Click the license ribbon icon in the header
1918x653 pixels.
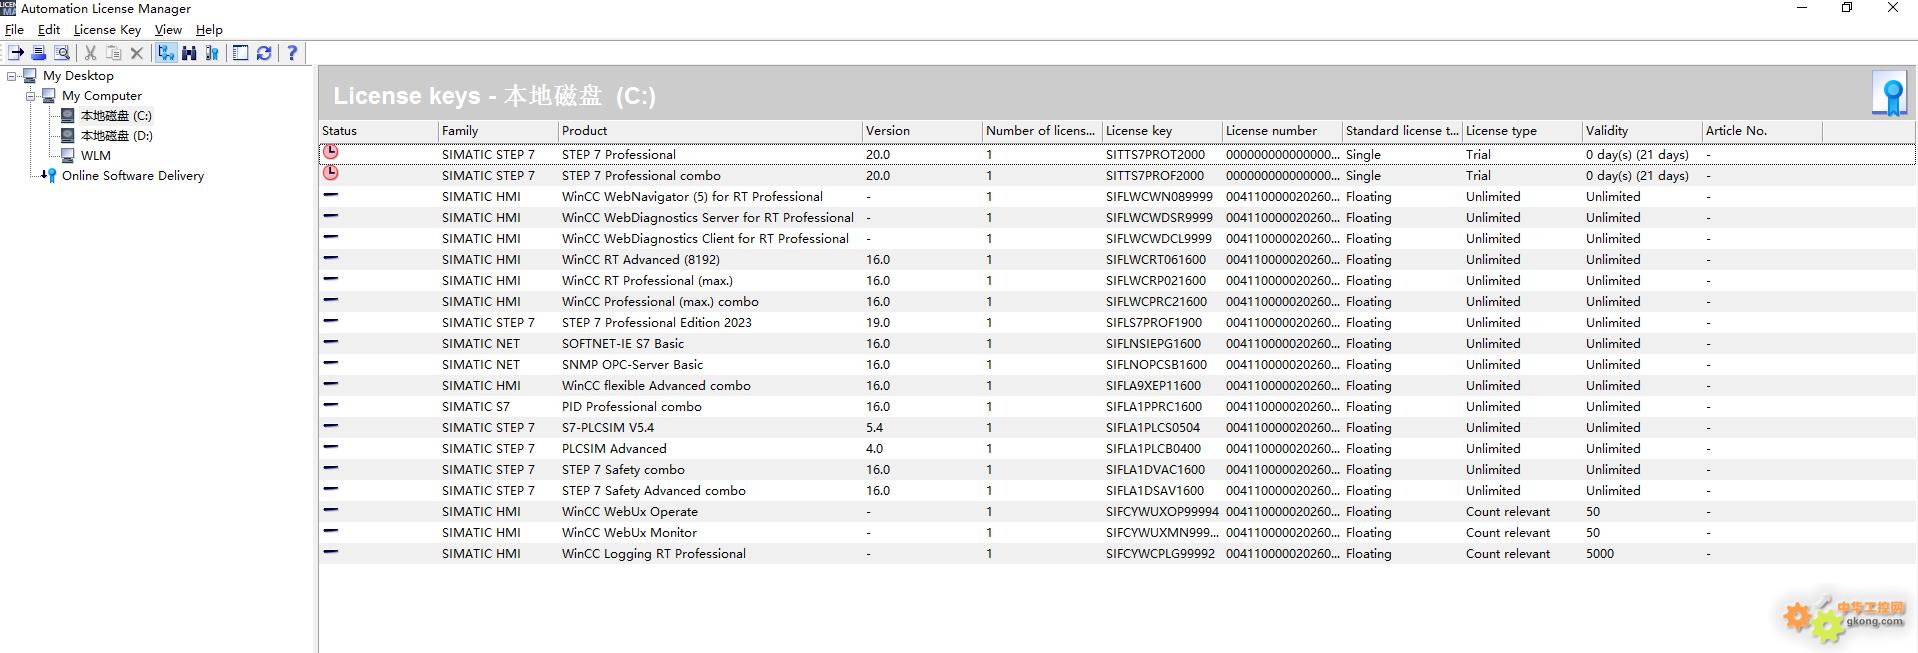pos(1891,95)
